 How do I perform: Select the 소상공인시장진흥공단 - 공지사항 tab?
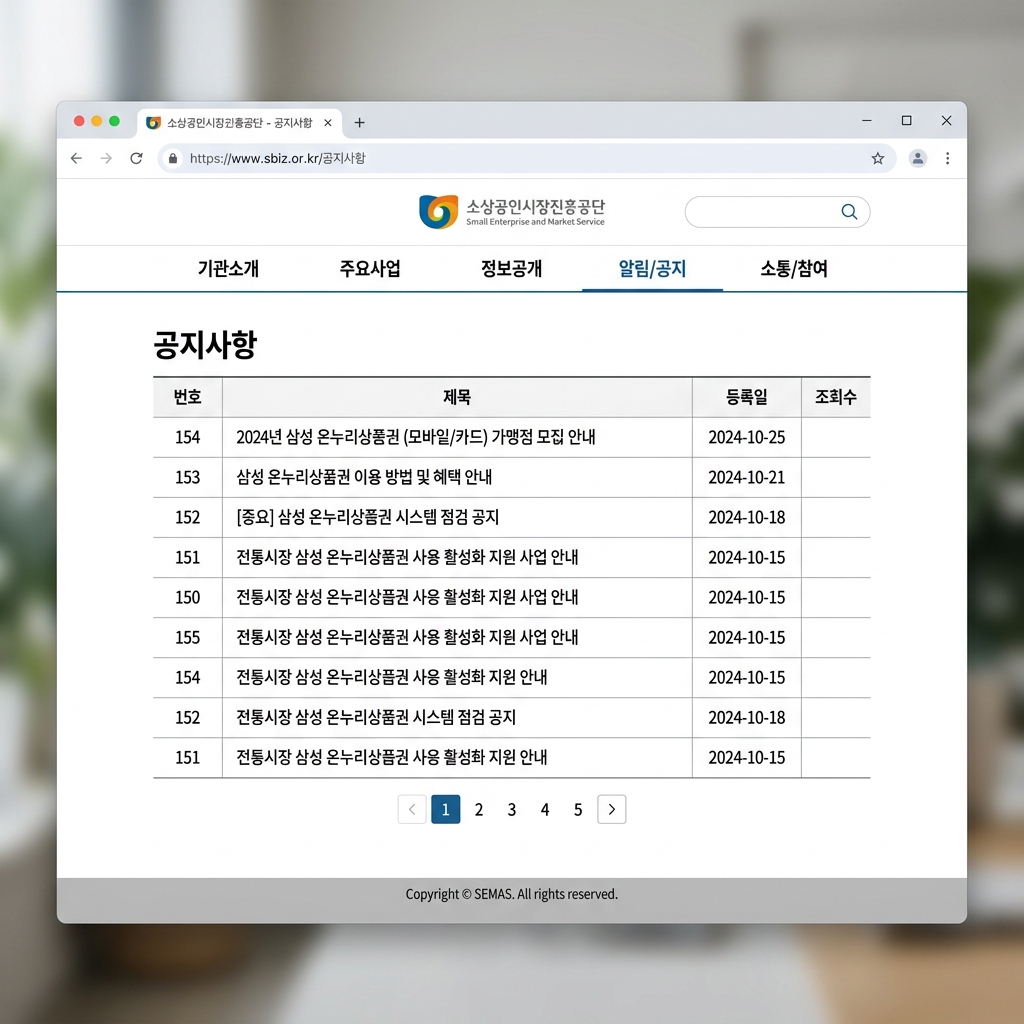pyautogui.click(x=239, y=123)
